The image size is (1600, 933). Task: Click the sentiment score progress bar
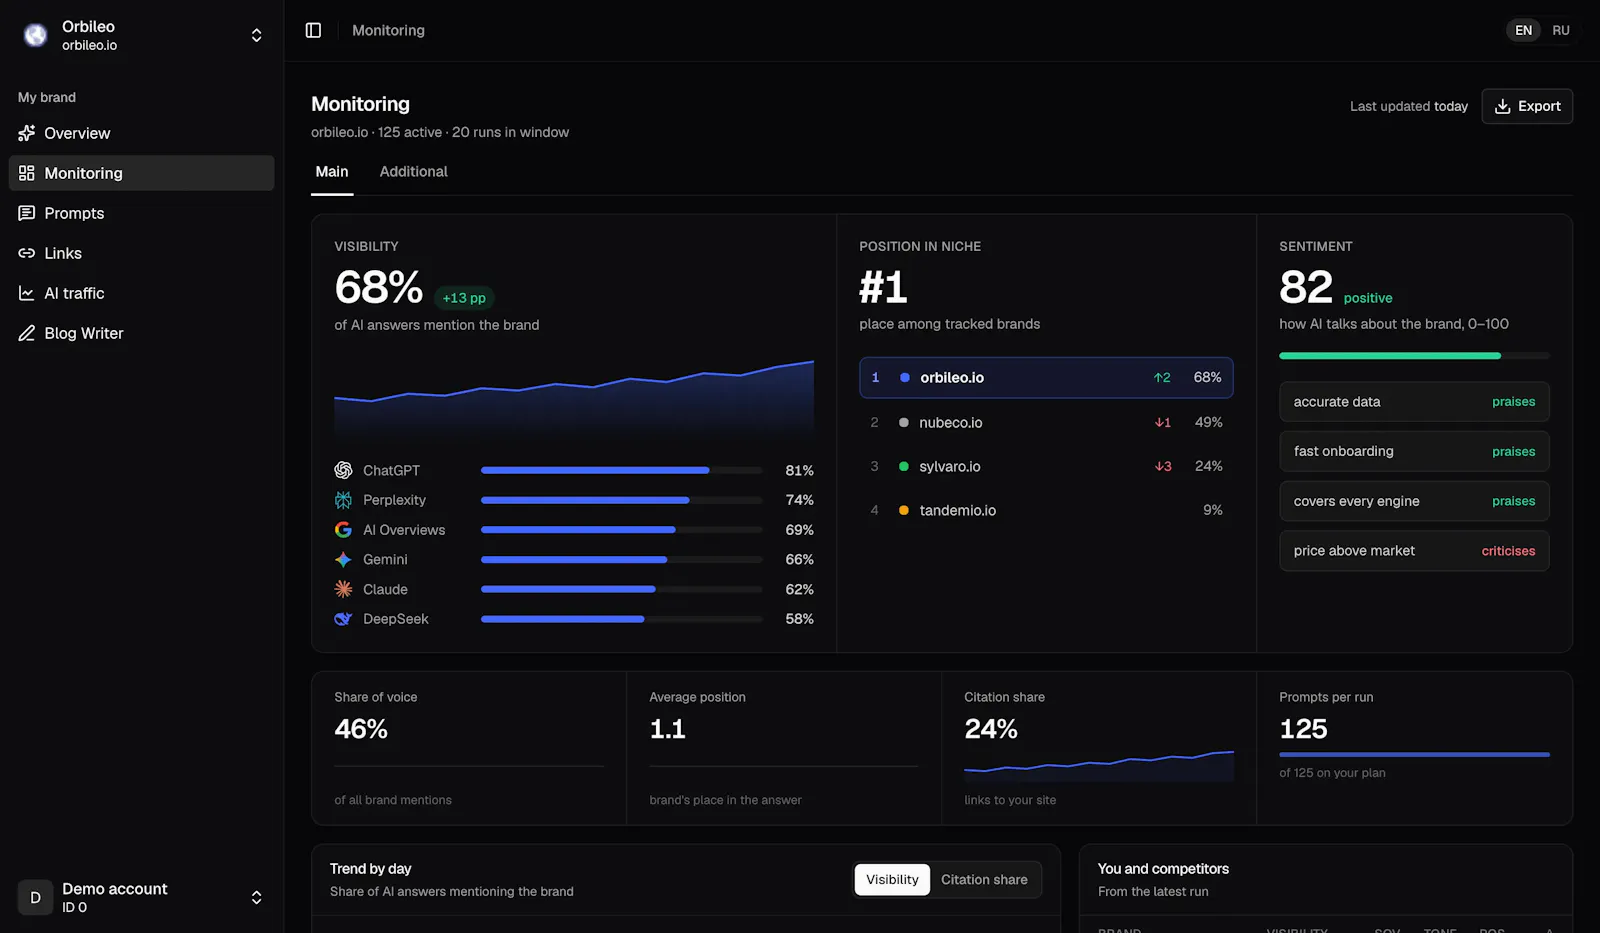coord(1414,355)
